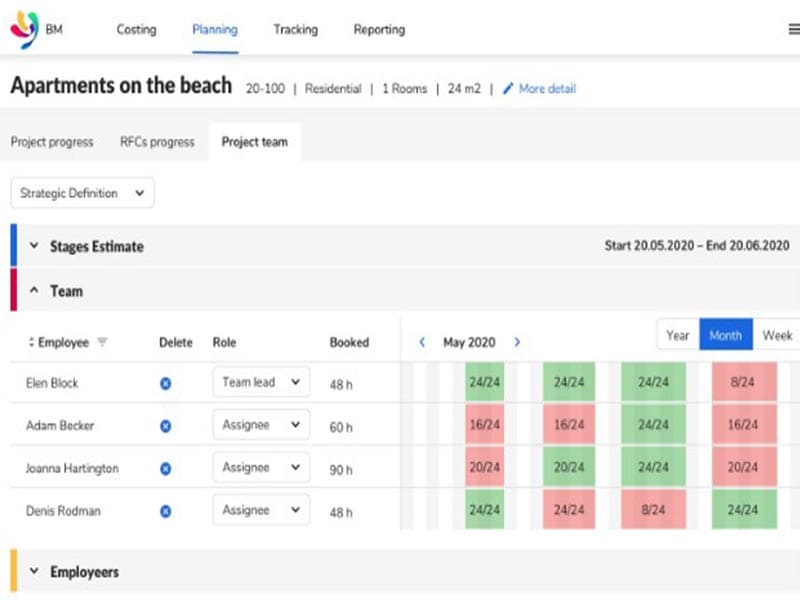Remove Adam Becker using delete icon
The width and height of the screenshot is (800, 600).
pyautogui.click(x=166, y=426)
